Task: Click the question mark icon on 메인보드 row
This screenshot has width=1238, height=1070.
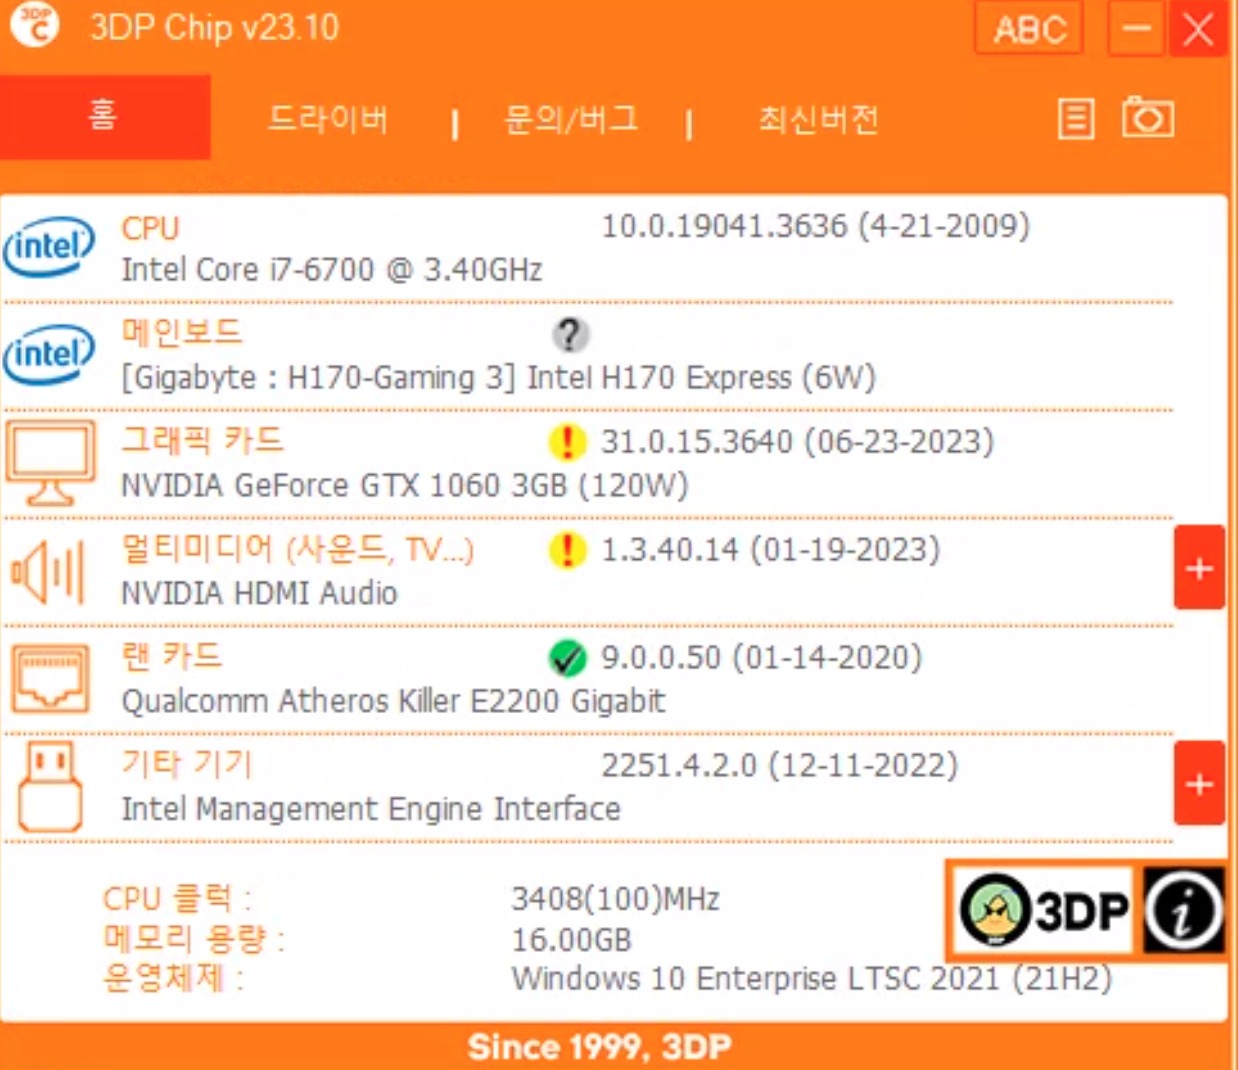Action: (x=570, y=334)
